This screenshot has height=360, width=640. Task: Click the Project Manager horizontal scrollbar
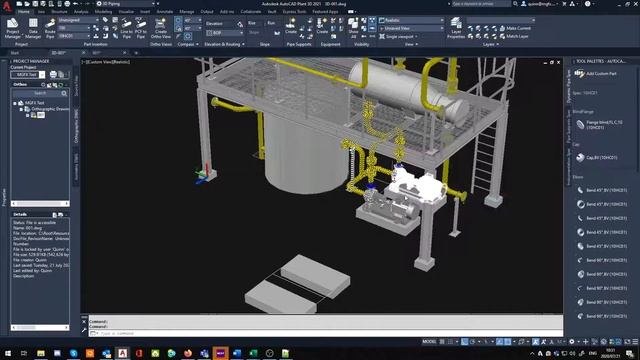pos(40,203)
